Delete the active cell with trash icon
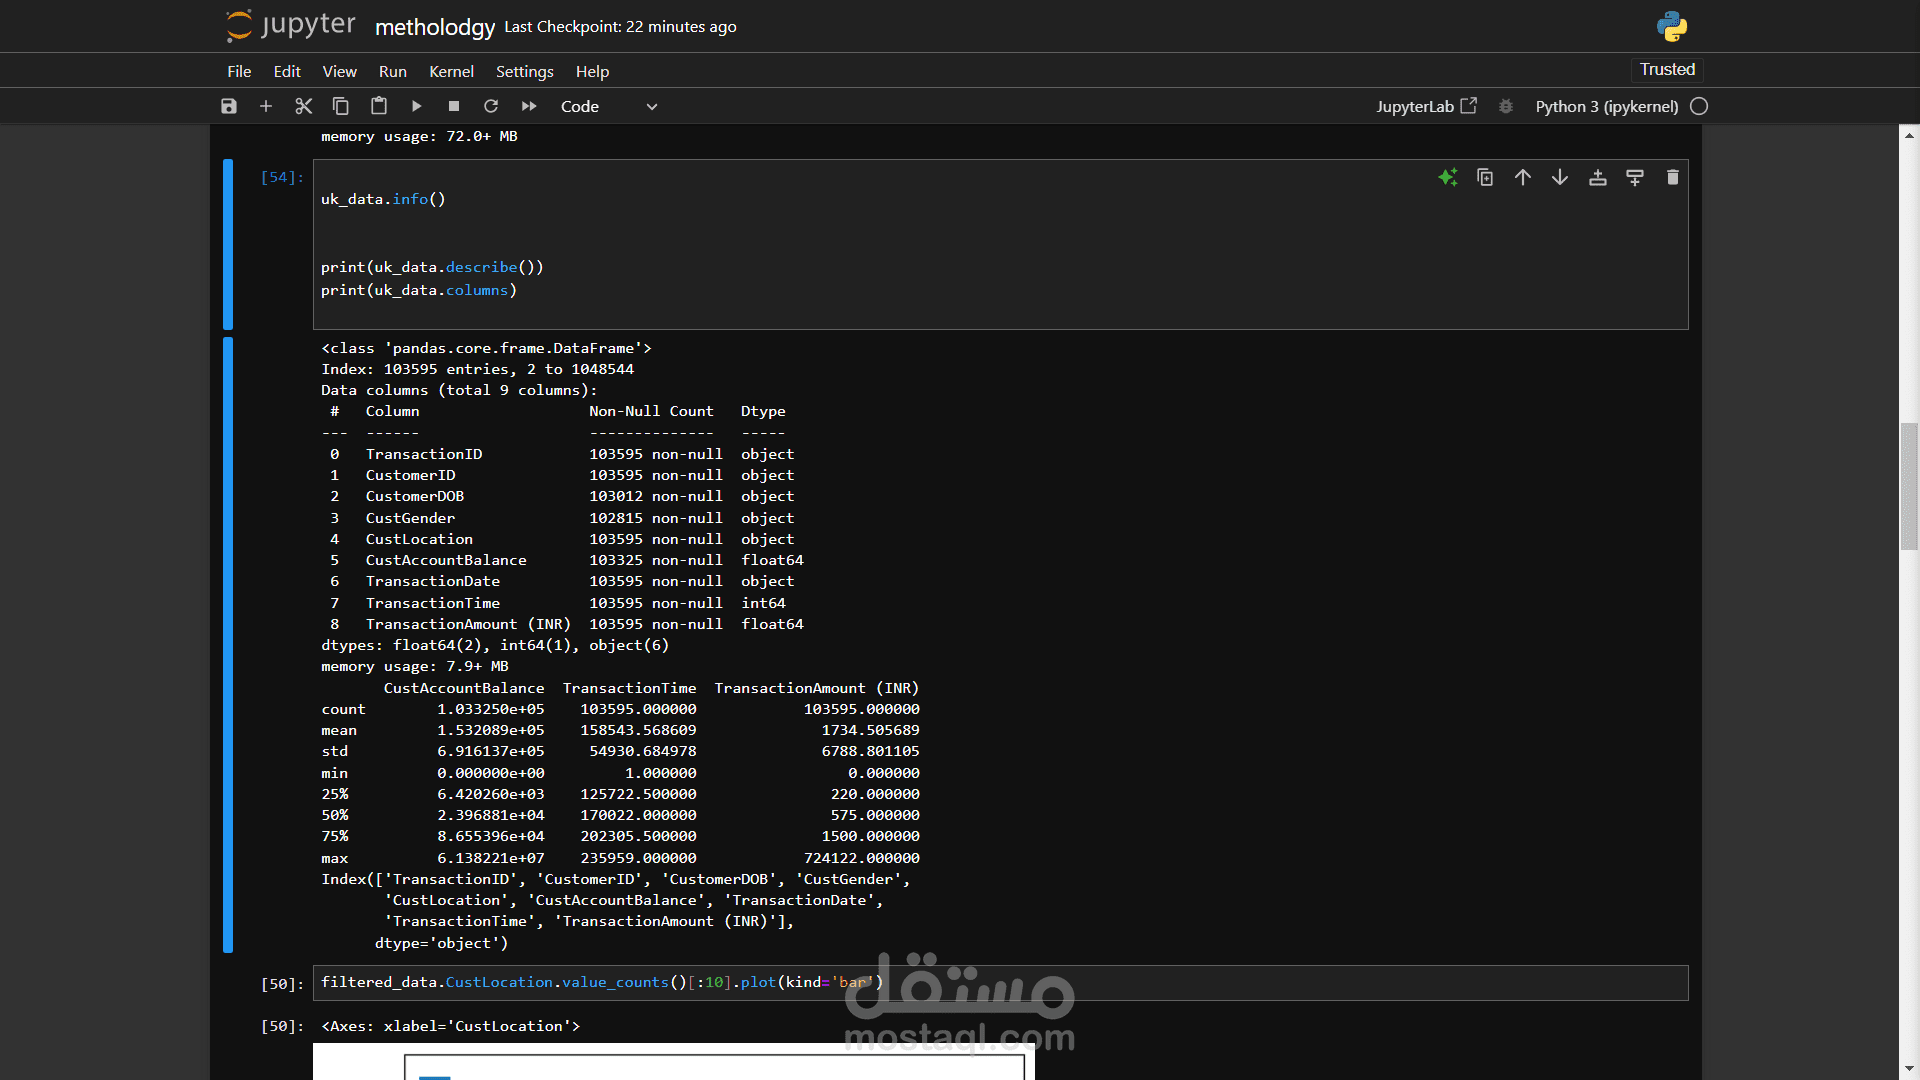The width and height of the screenshot is (1920, 1080). [x=1672, y=177]
